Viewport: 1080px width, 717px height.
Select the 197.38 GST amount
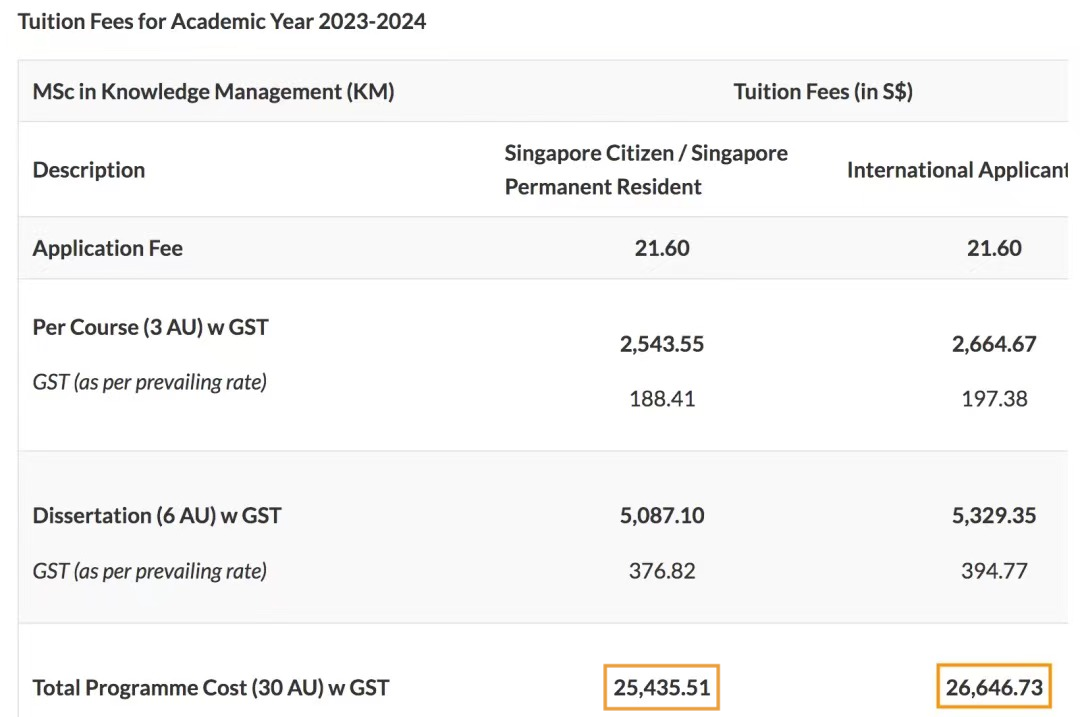pyautogui.click(x=994, y=399)
